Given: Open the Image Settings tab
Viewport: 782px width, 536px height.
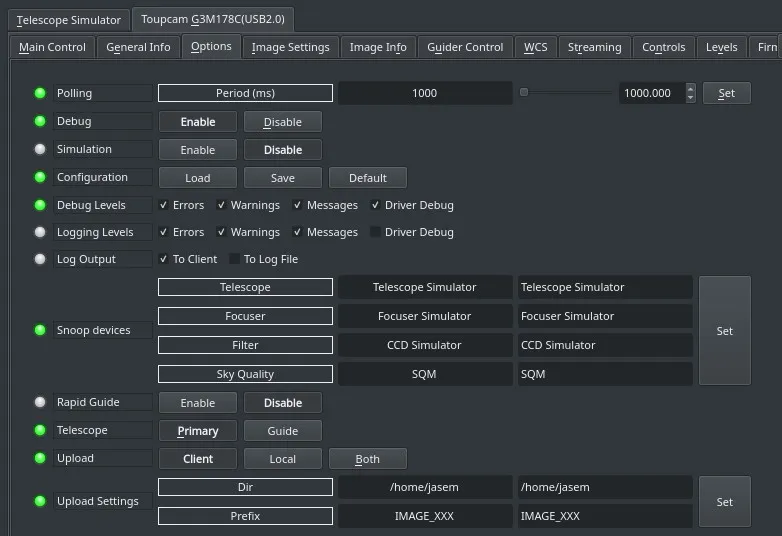Looking at the screenshot, I should coord(290,47).
